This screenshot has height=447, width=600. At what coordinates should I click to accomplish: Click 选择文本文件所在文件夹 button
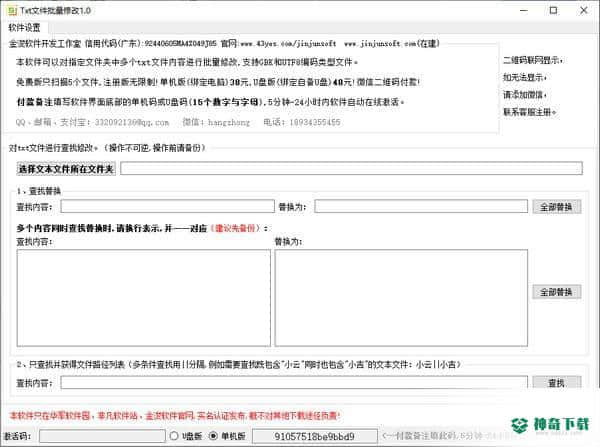click(x=66, y=169)
